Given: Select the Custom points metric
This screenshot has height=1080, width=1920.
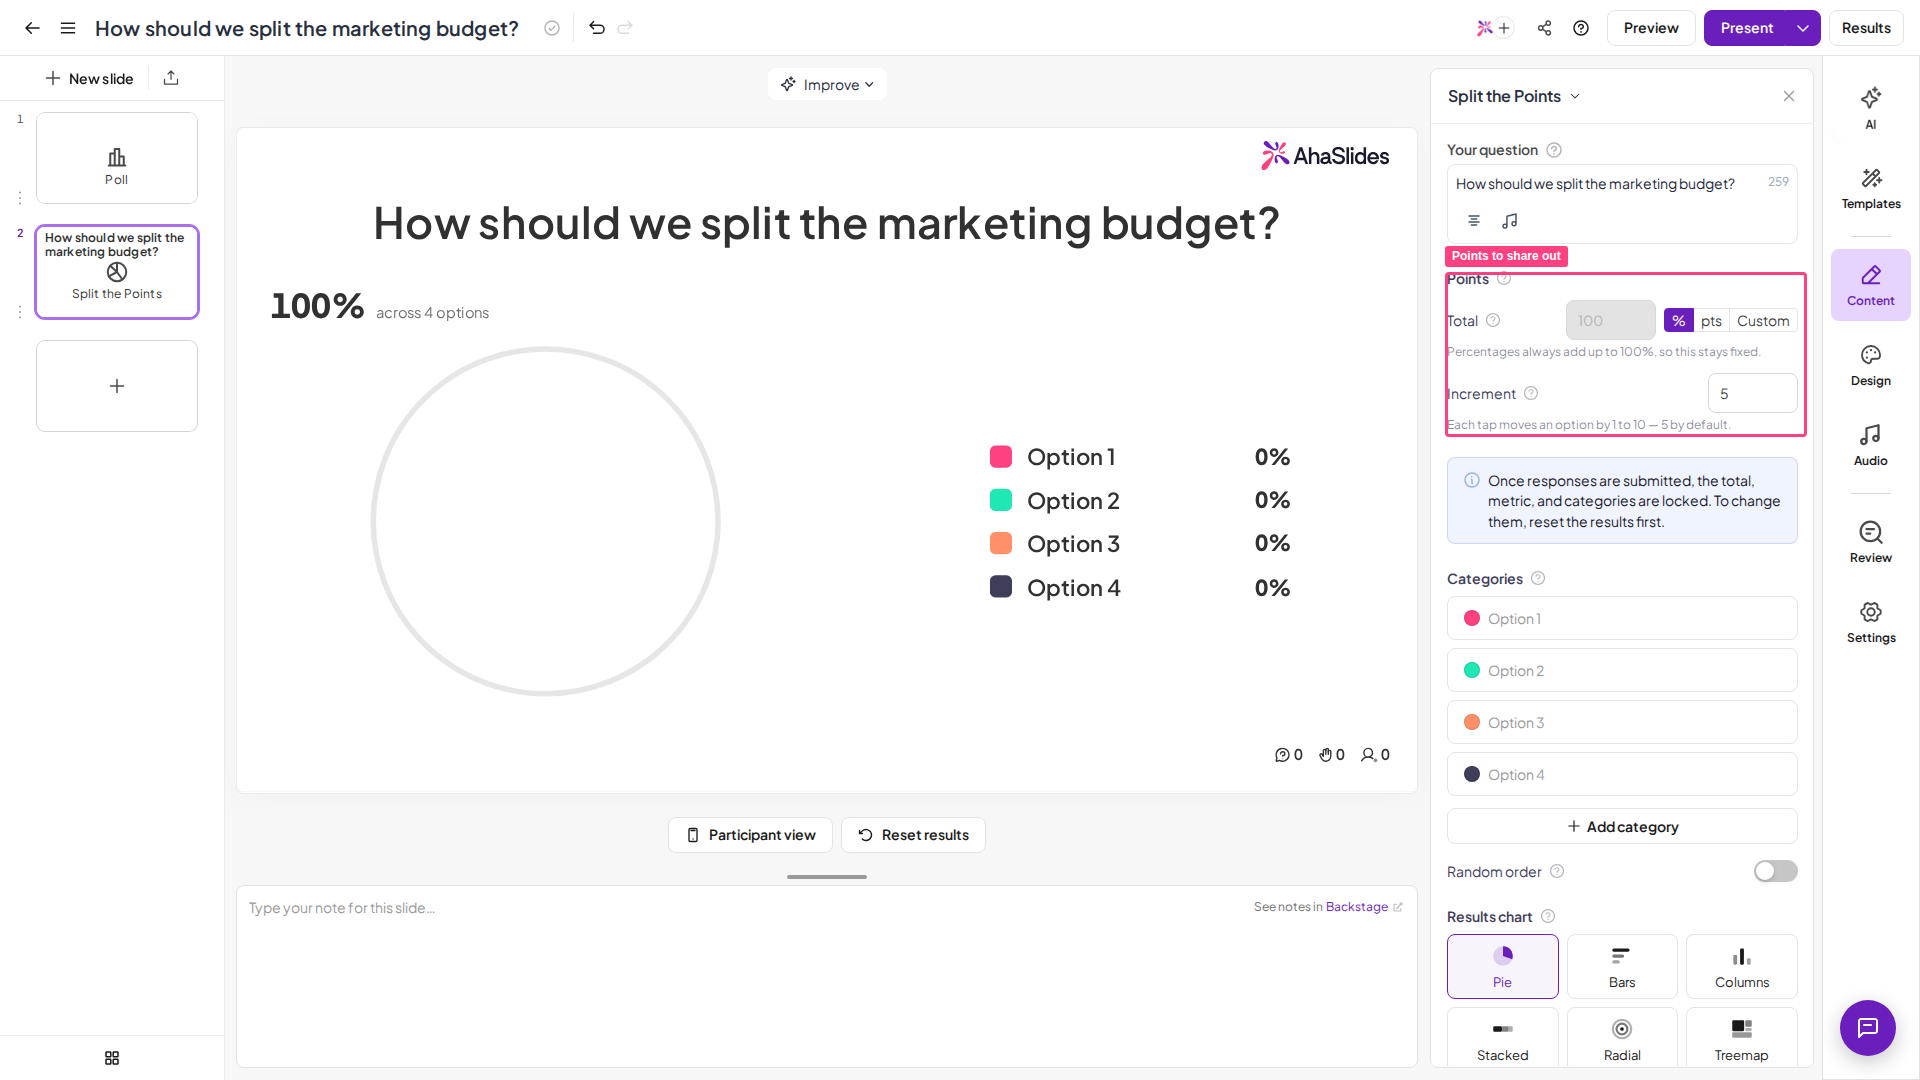Looking at the screenshot, I should tap(1763, 321).
